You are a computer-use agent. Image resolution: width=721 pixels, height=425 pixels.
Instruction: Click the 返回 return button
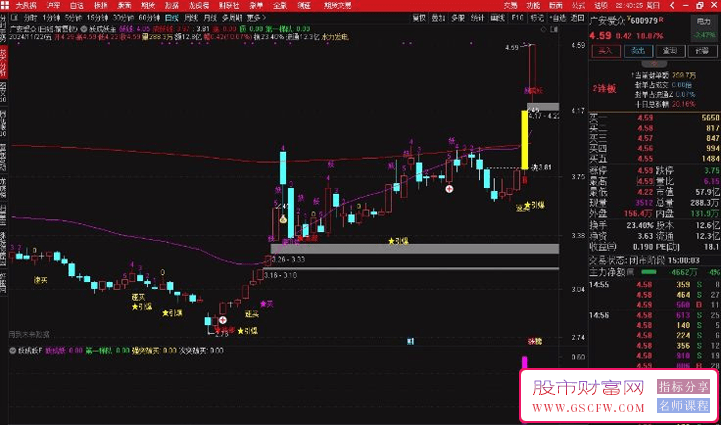(x=577, y=18)
